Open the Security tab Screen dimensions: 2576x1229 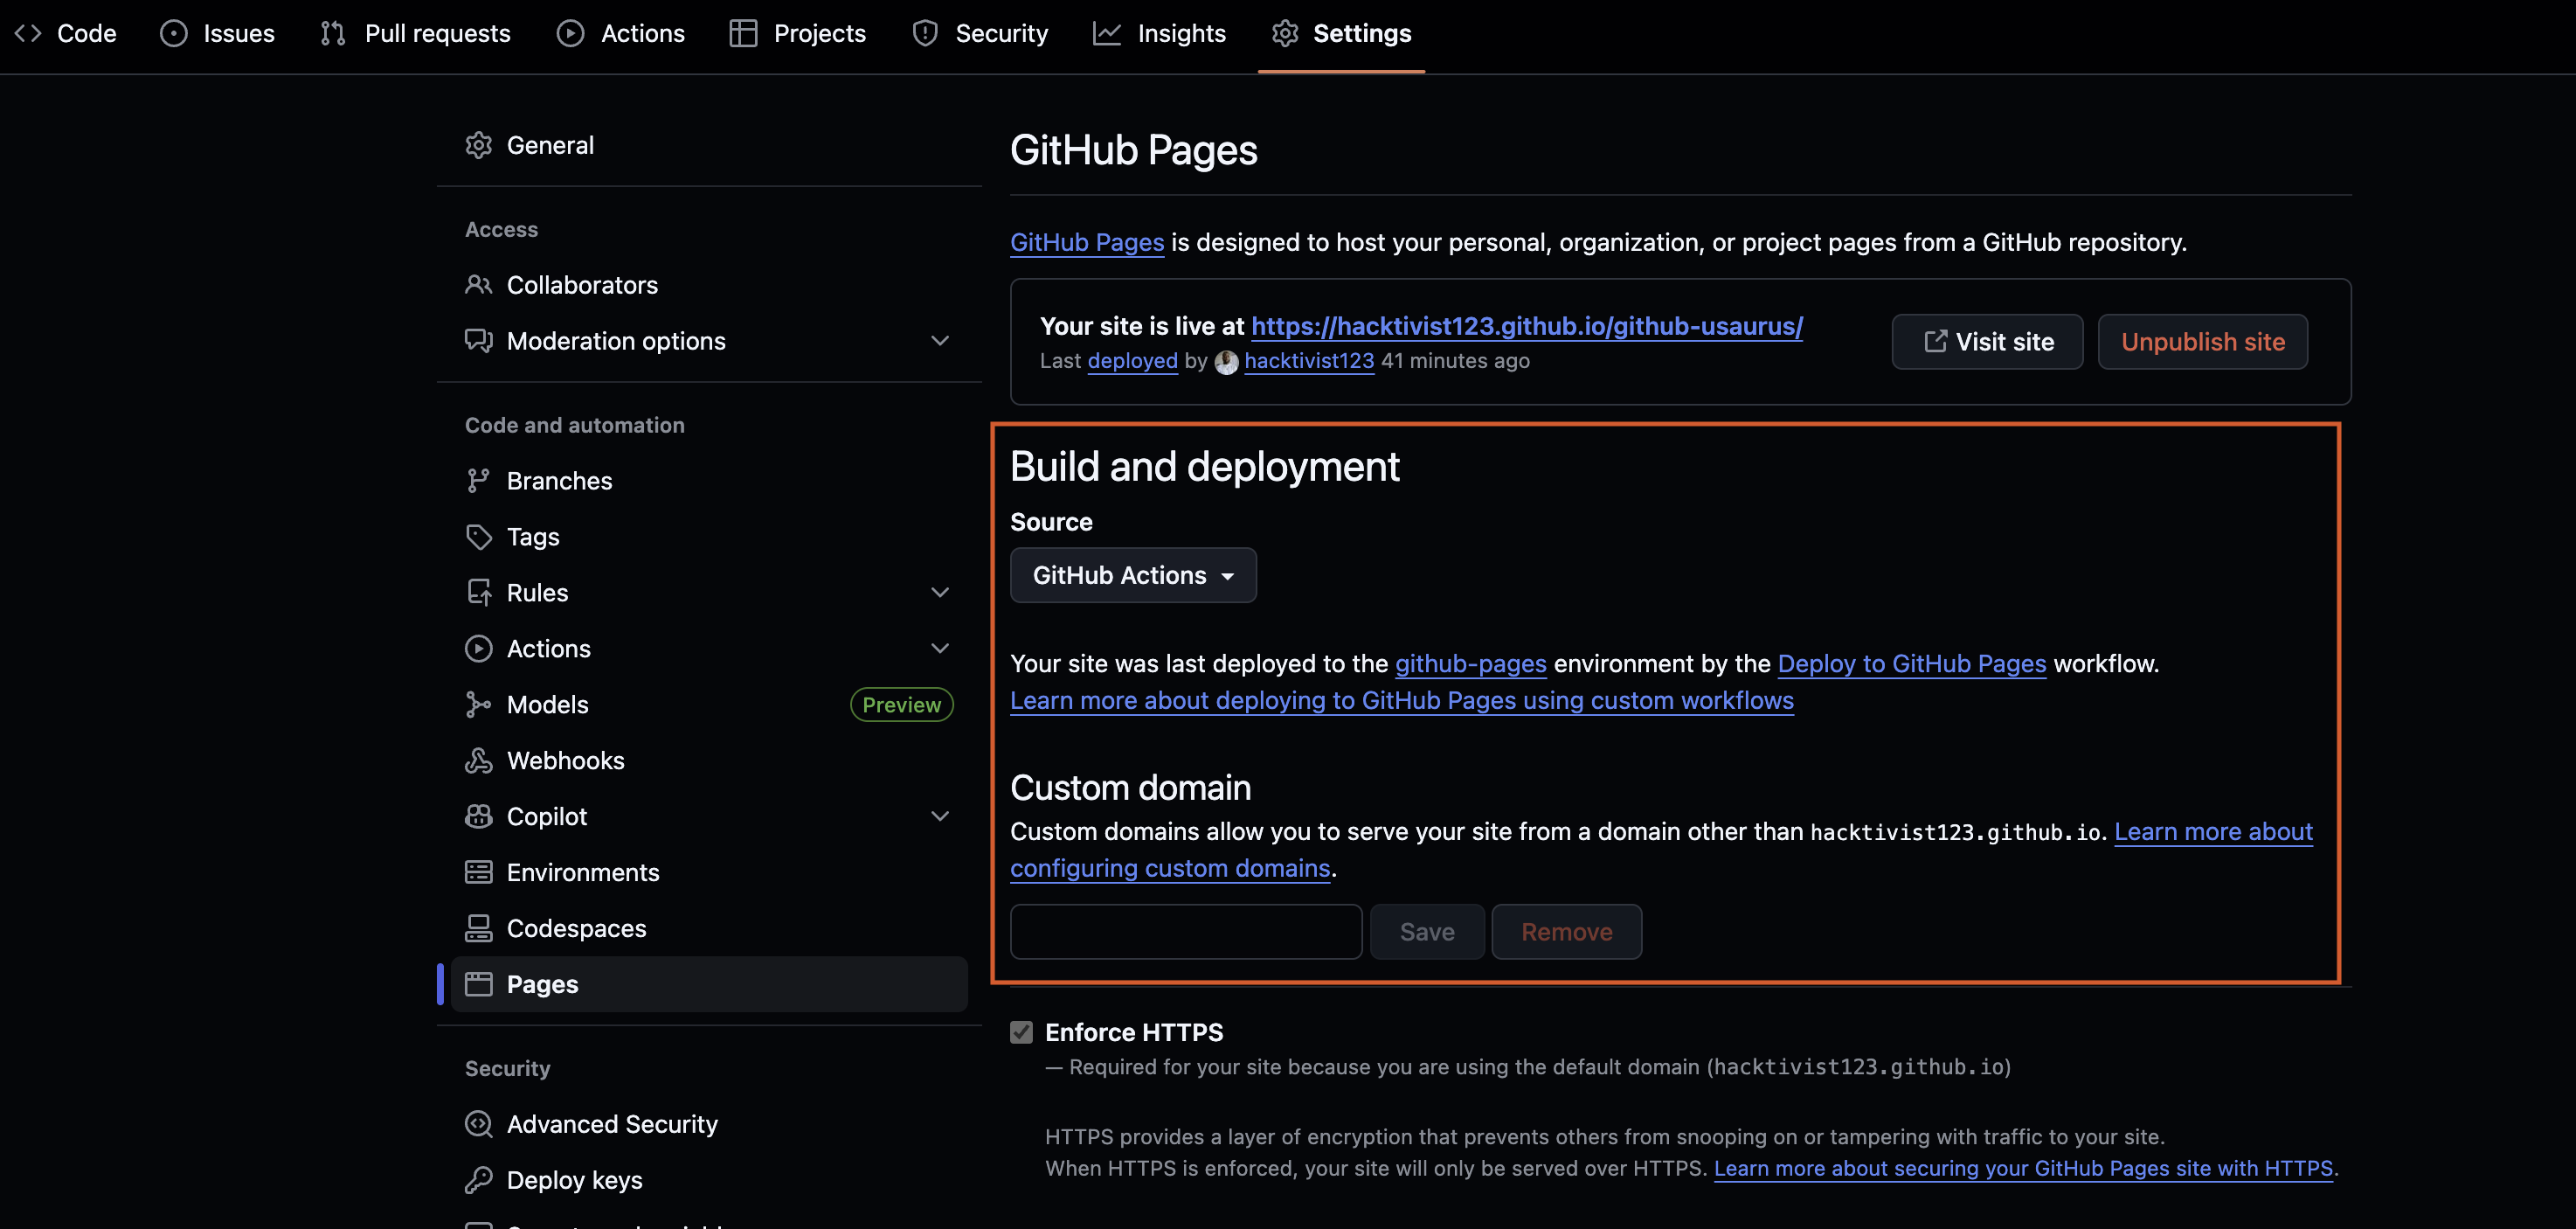980,33
